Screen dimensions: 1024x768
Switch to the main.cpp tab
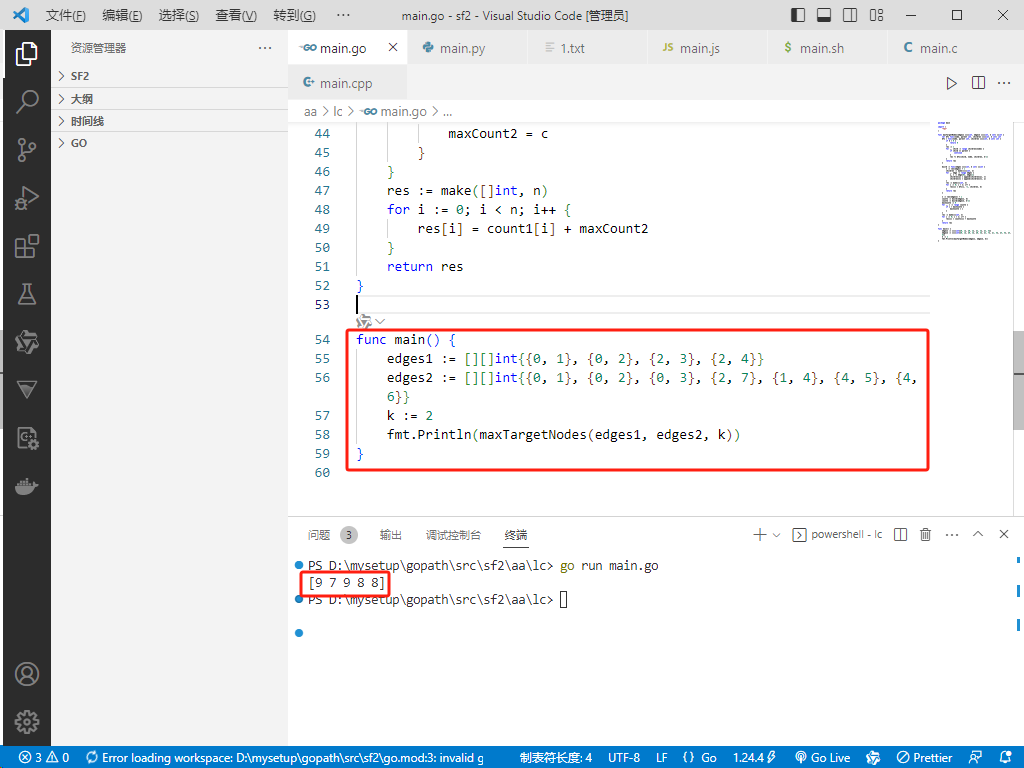click(x=345, y=83)
